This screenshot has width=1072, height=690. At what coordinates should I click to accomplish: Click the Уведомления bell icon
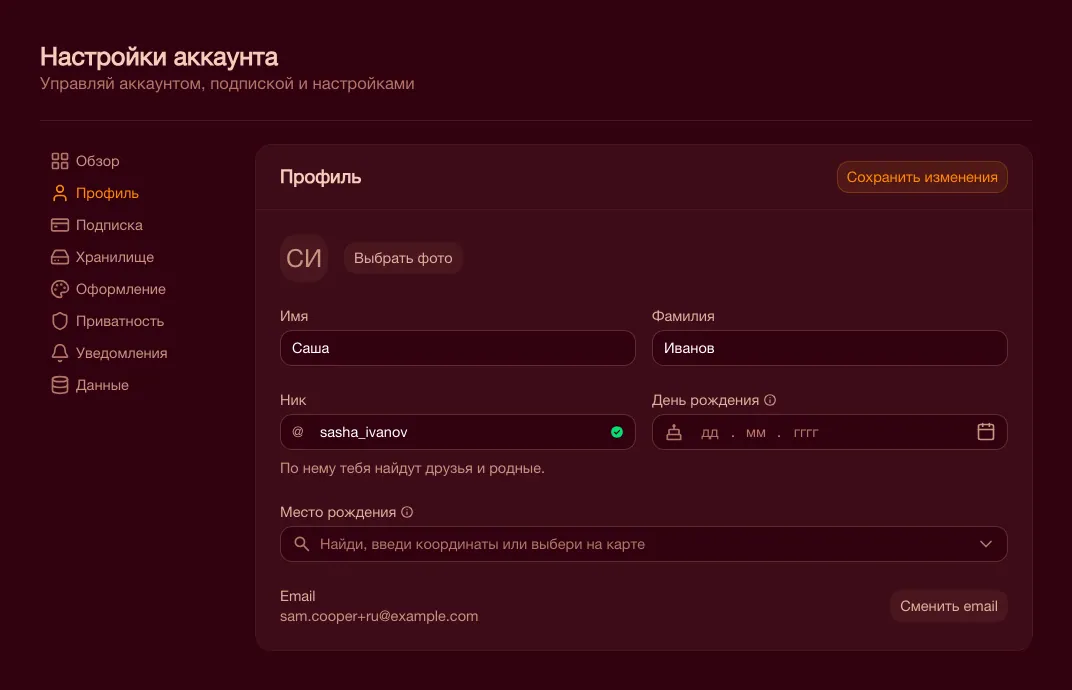point(59,353)
